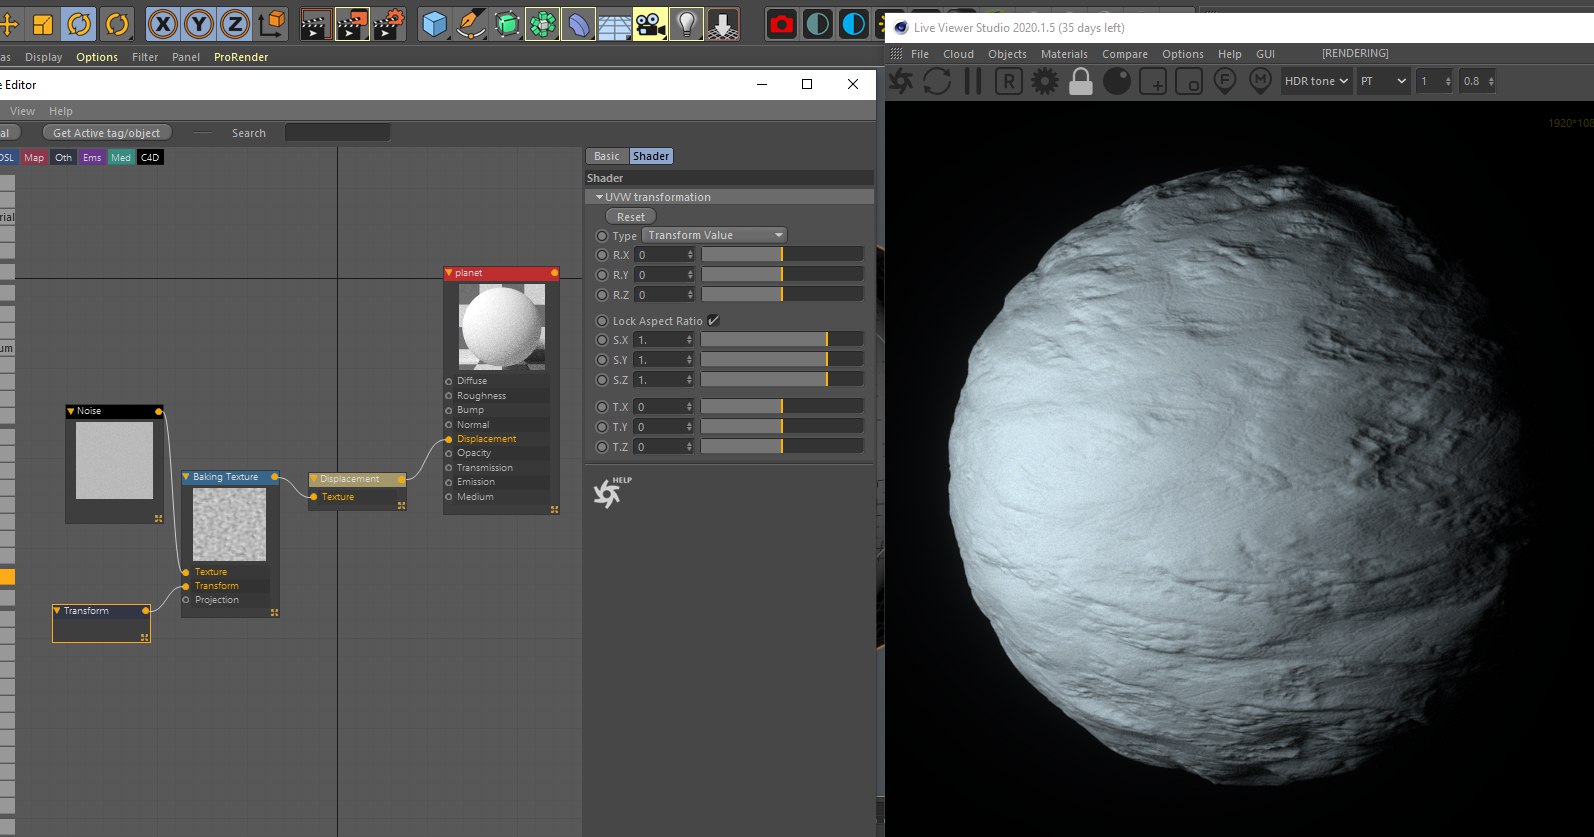Select the Scale tool in top toolbar
The width and height of the screenshot is (1594, 837).
(x=42, y=23)
